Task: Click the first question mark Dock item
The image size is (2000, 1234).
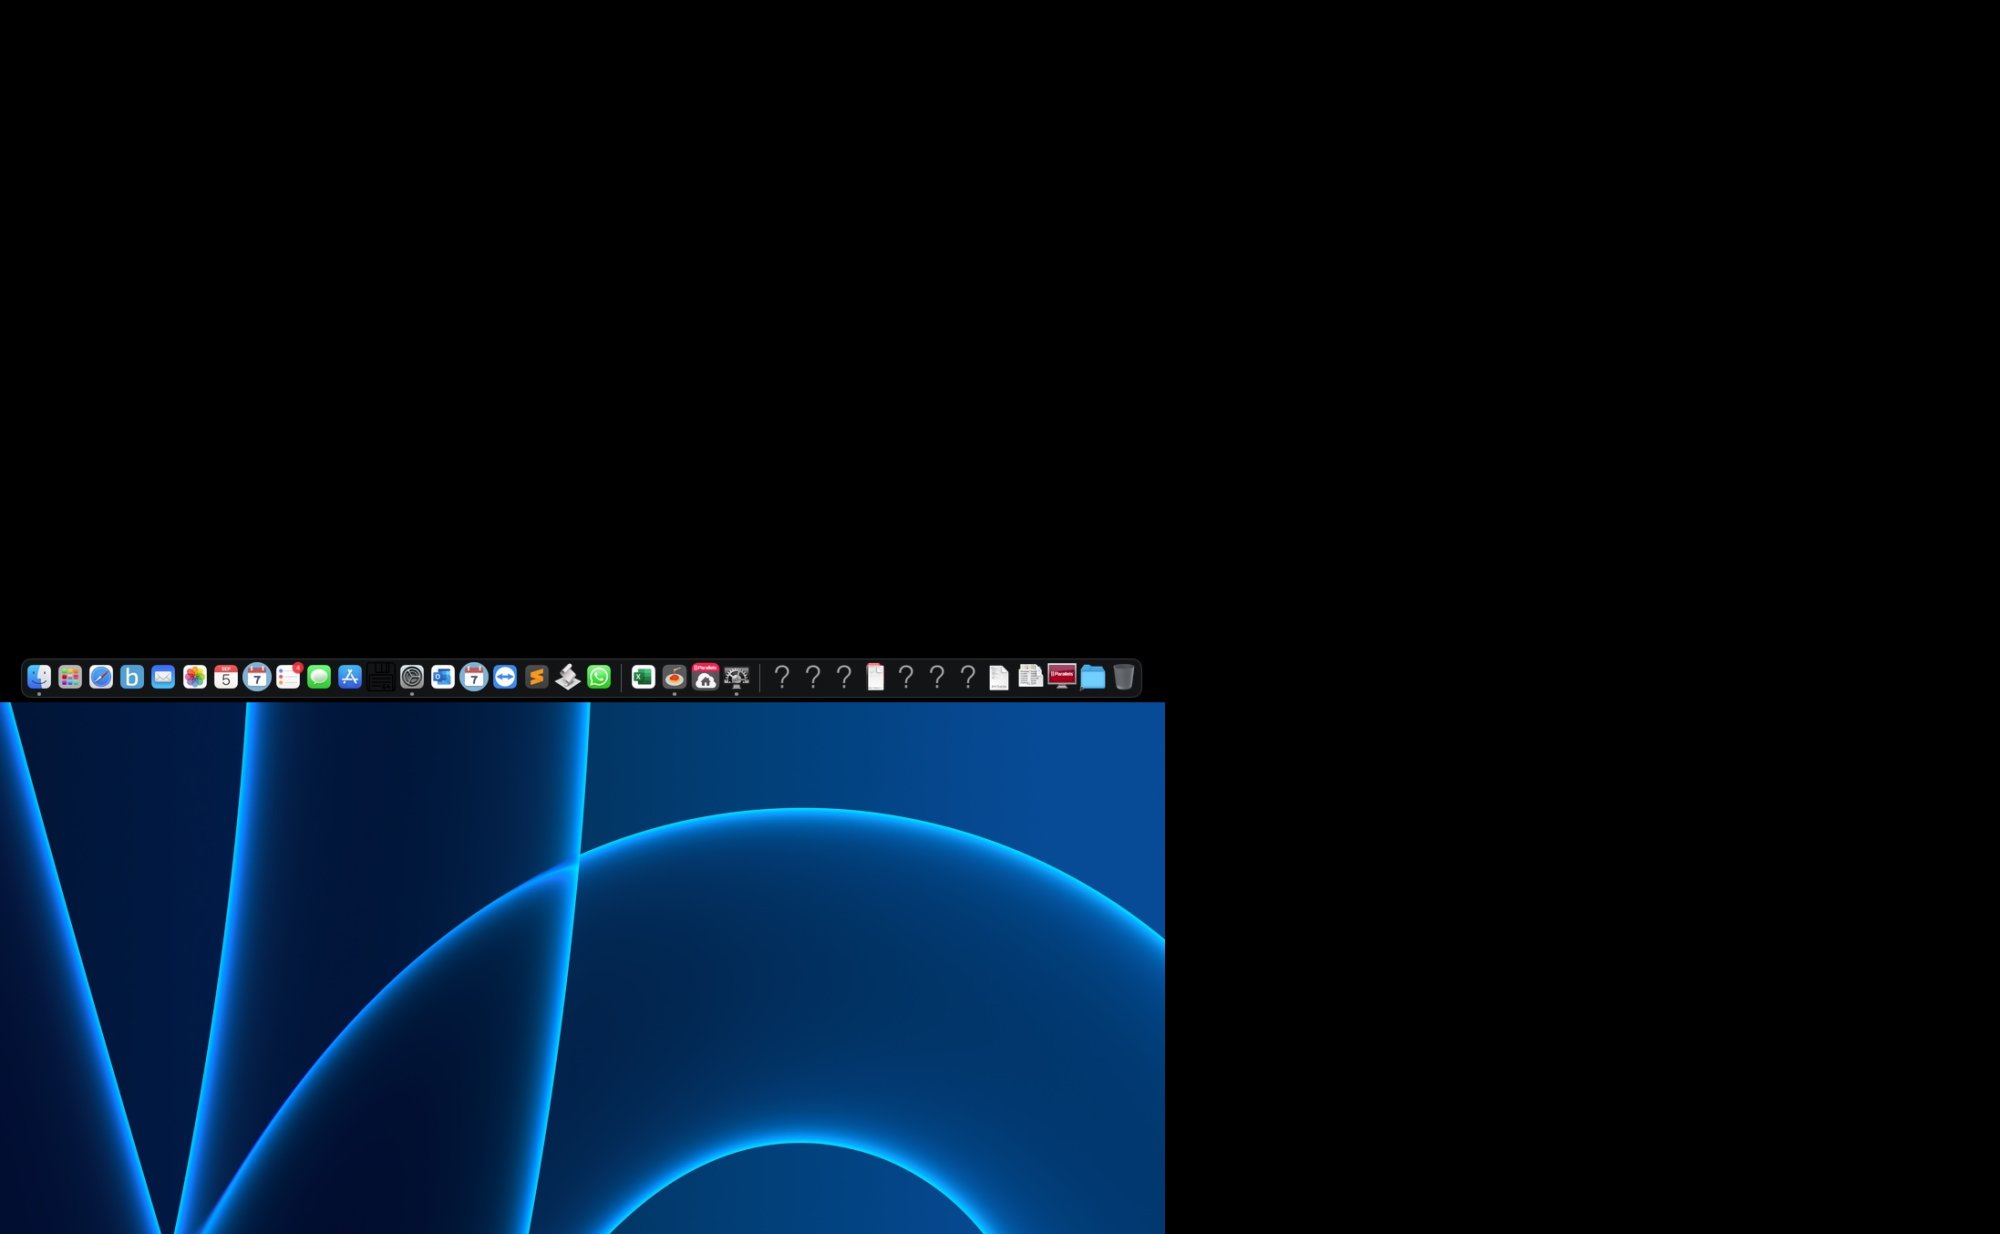Action: pos(782,677)
